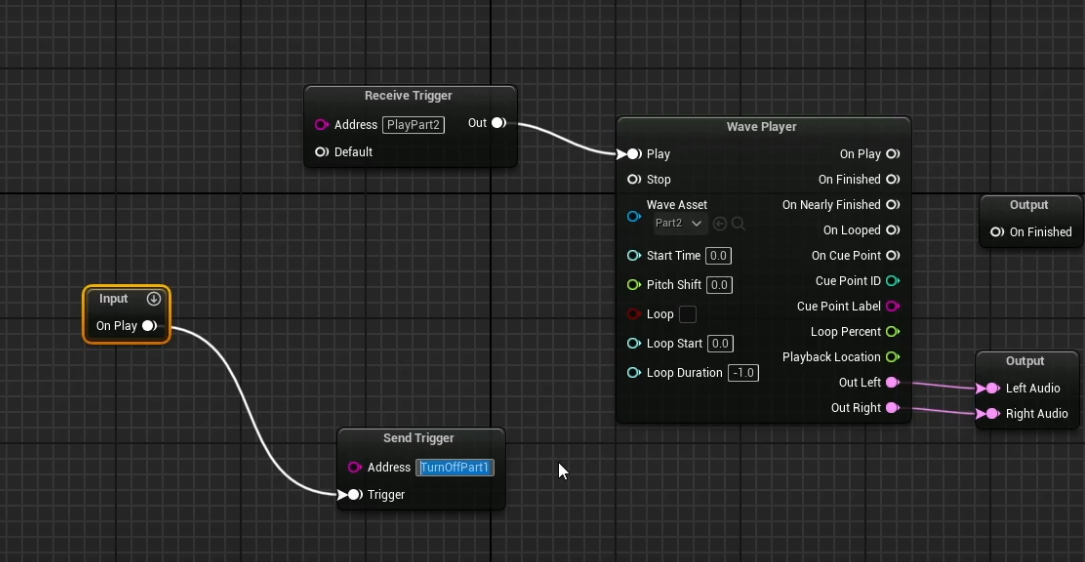Click the TurnOffPart1 address field
This screenshot has height=562, width=1085.
(455, 468)
